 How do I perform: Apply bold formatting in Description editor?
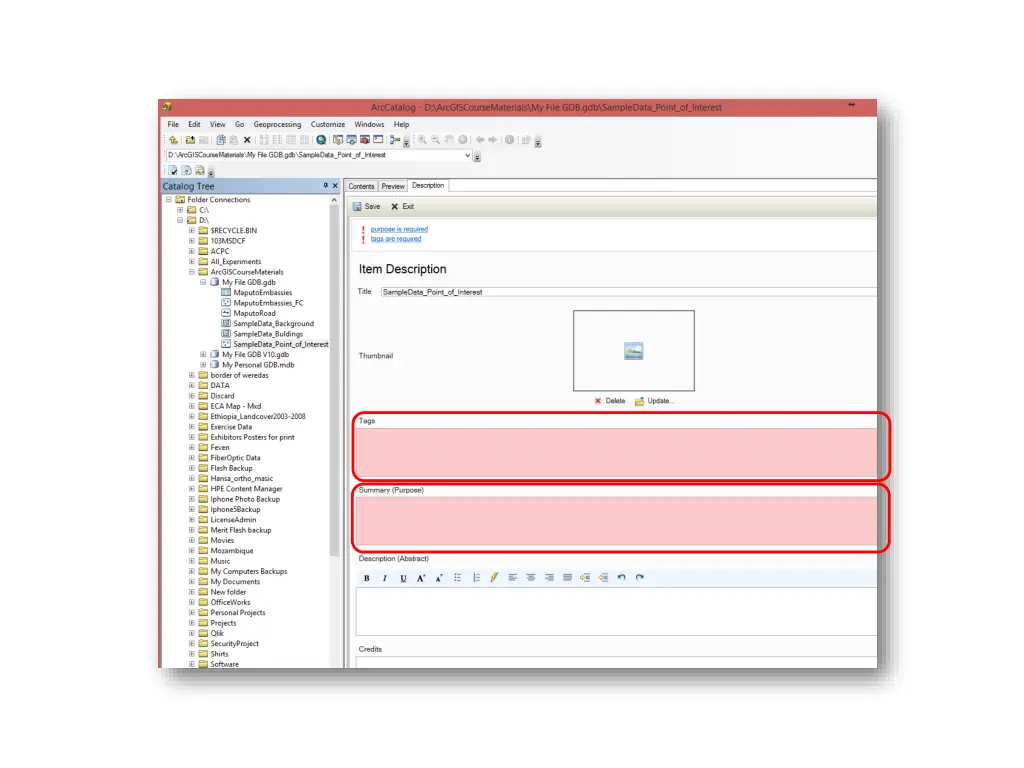pyautogui.click(x=367, y=578)
